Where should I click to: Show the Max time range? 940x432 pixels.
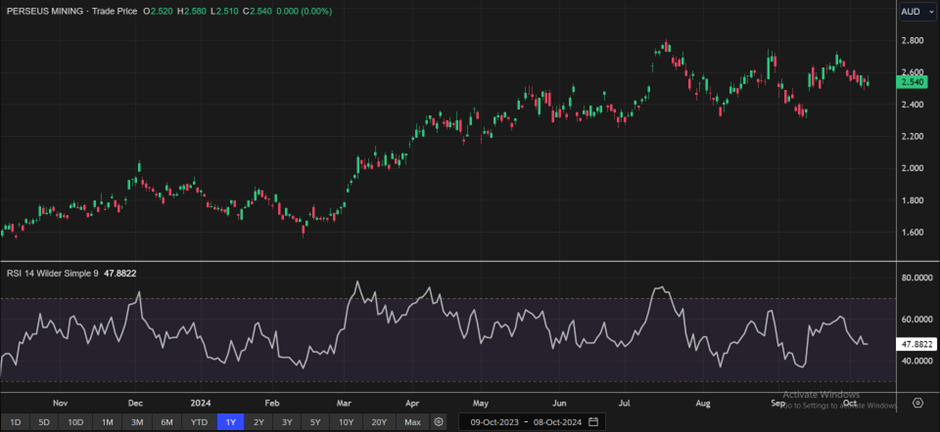coord(412,422)
